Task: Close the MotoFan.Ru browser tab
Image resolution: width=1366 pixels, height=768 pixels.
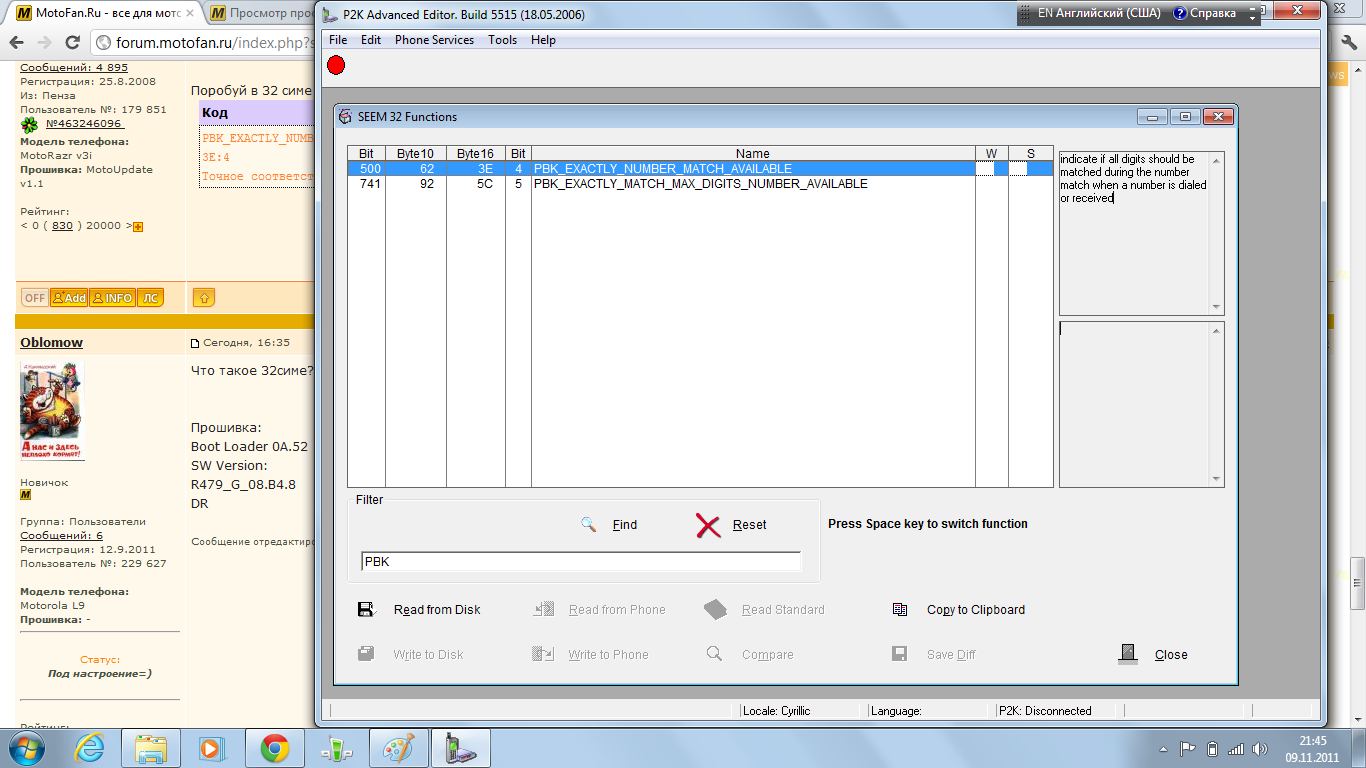Action: pos(190,14)
